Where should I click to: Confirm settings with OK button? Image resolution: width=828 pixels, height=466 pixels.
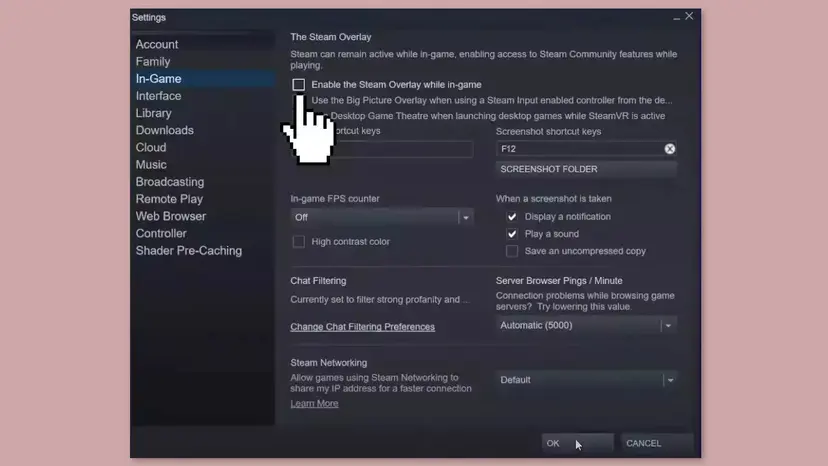(578, 443)
